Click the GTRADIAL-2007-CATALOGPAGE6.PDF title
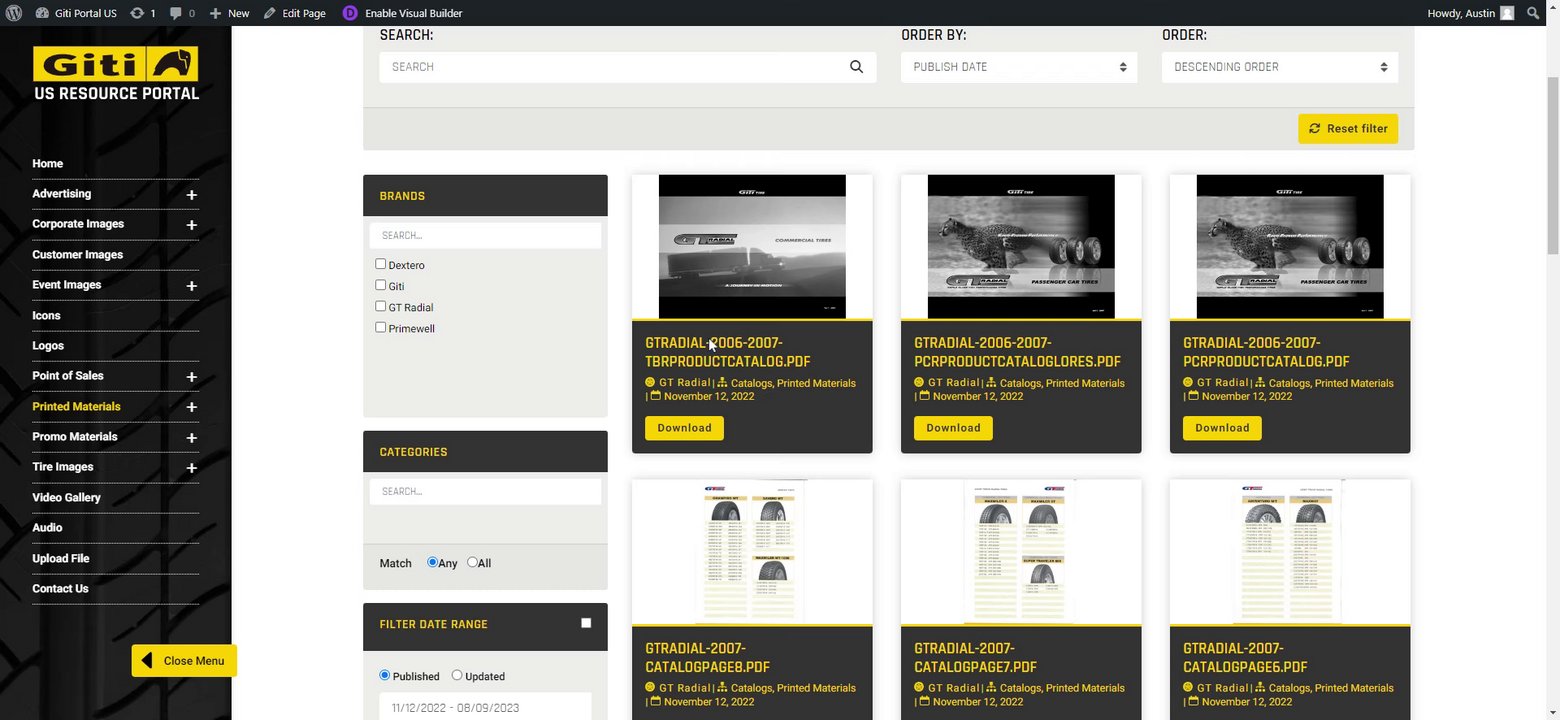The width and height of the screenshot is (1560, 720). [x=1245, y=658]
